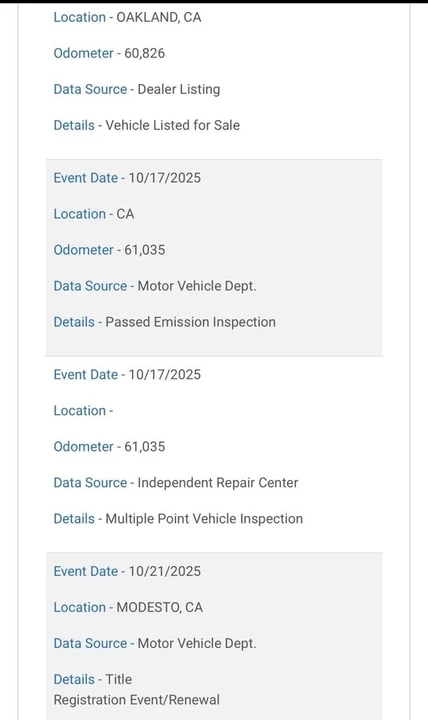Click the 10/21/2025 event date
428x720 pixels.
[164, 571]
